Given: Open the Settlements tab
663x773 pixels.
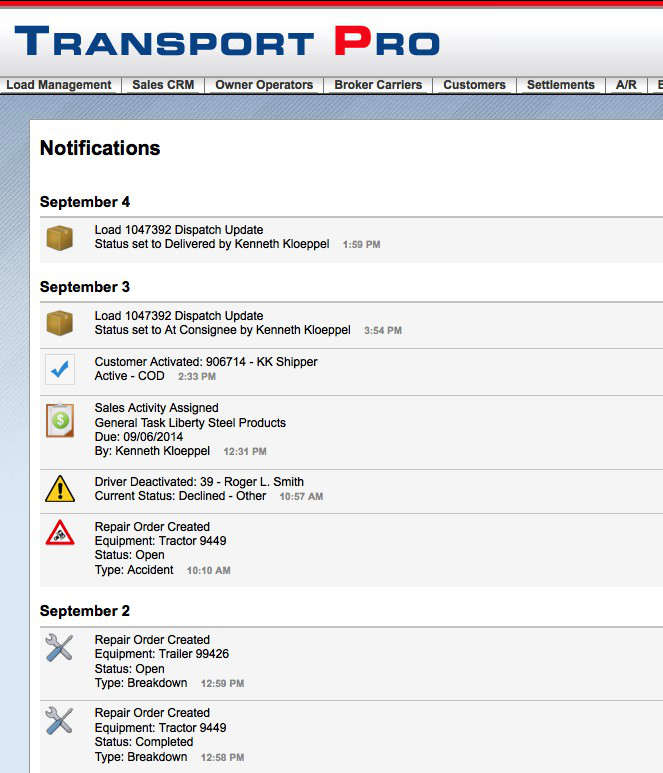Looking at the screenshot, I should (x=561, y=85).
